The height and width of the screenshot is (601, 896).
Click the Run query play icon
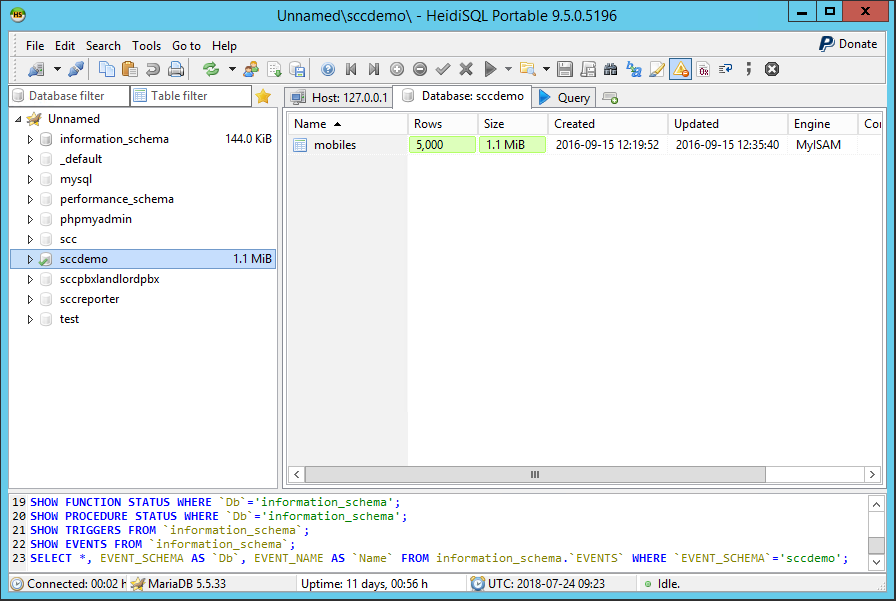(x=490, y=70)
